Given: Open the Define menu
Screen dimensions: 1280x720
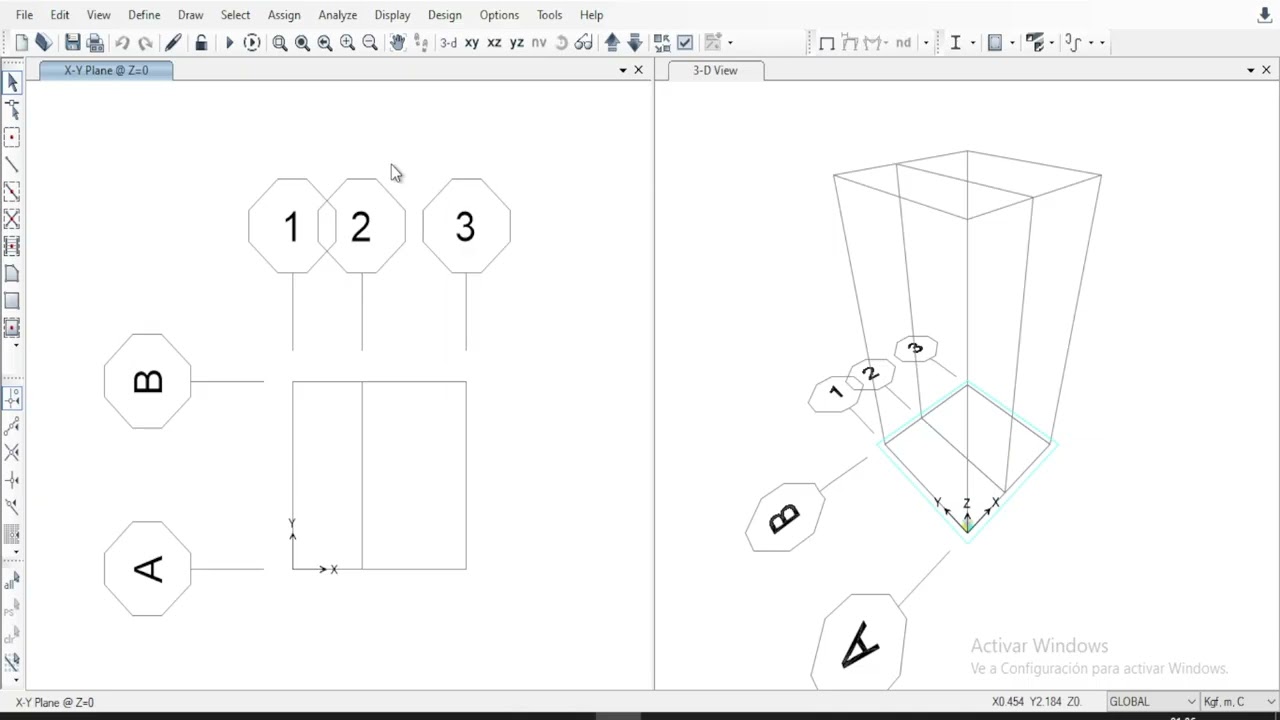Looking at the screenshot, I should coord(144,15).
